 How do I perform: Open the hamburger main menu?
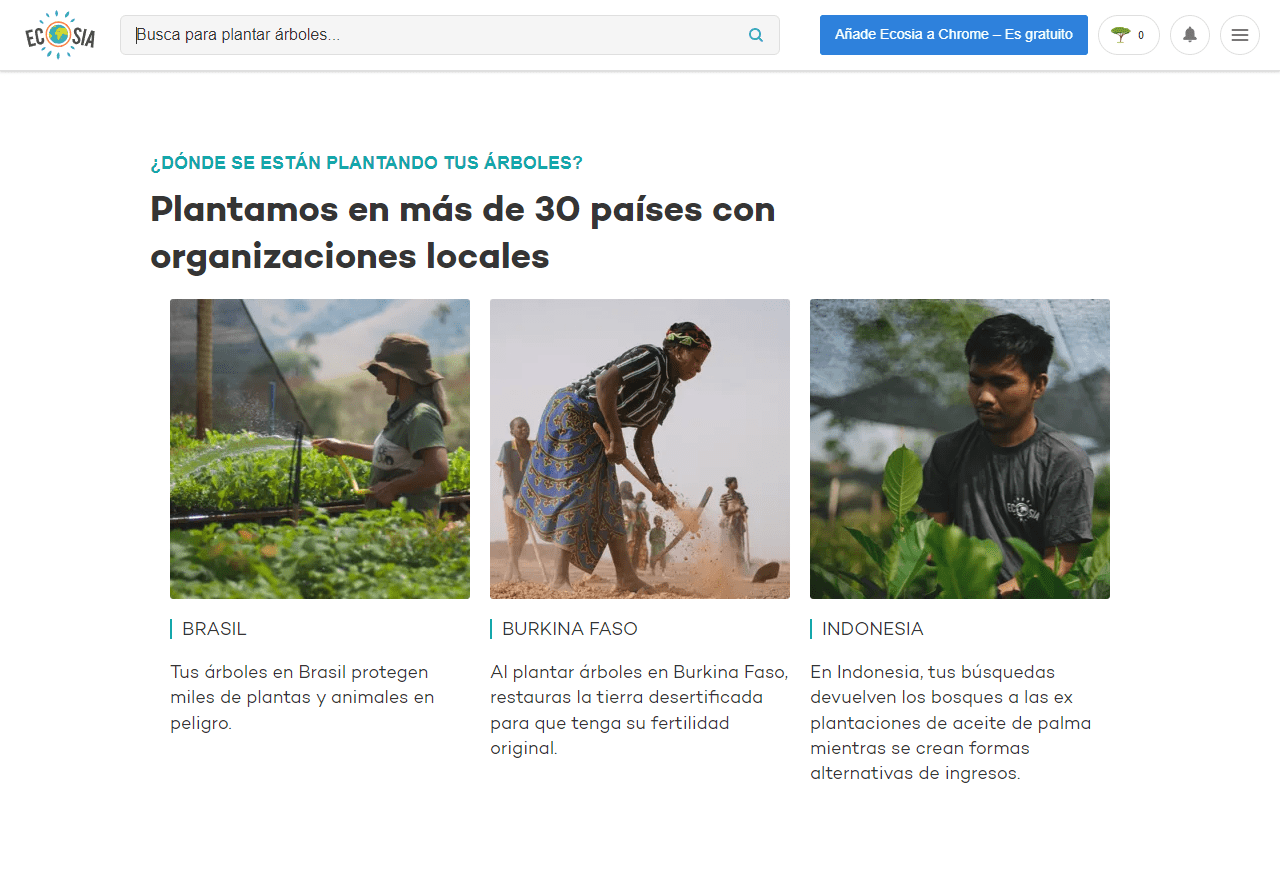[1239, 35]
